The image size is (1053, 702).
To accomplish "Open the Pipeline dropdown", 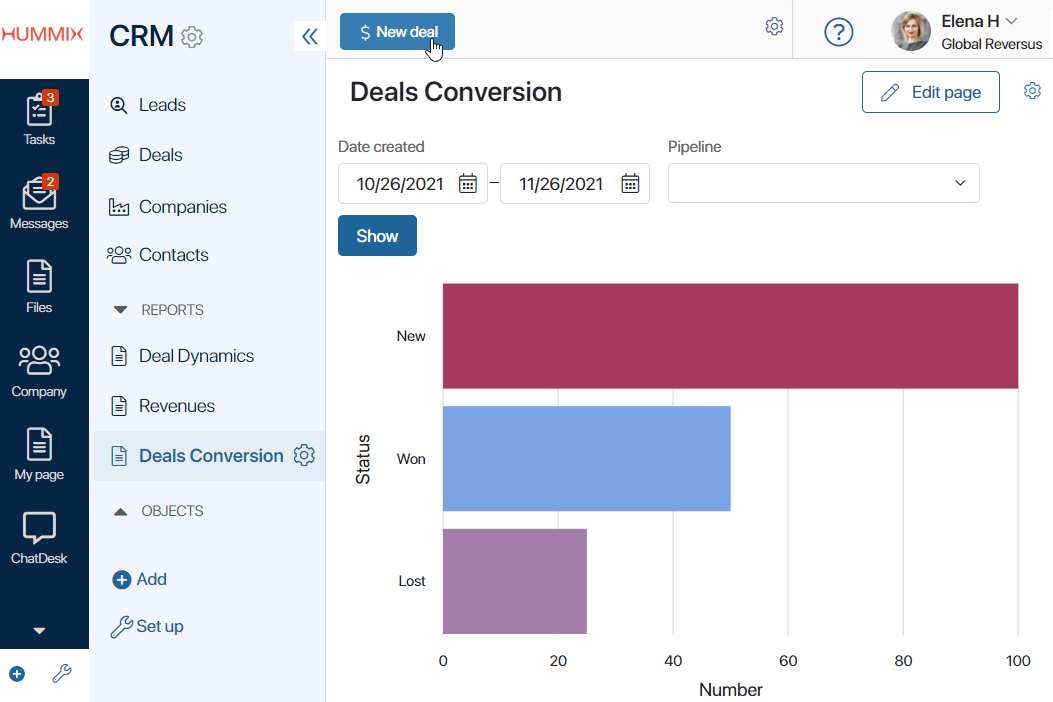I will [823, 183].
